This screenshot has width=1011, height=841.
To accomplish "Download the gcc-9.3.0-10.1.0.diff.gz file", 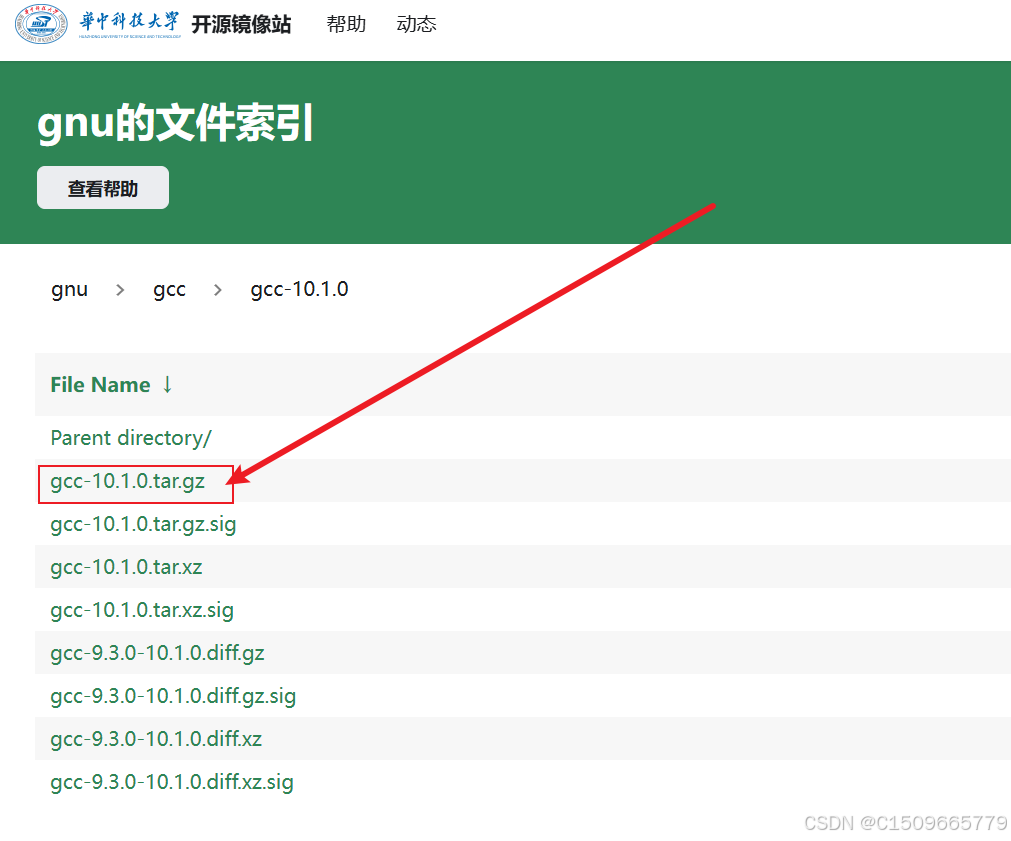I will [x=157, y=653].
